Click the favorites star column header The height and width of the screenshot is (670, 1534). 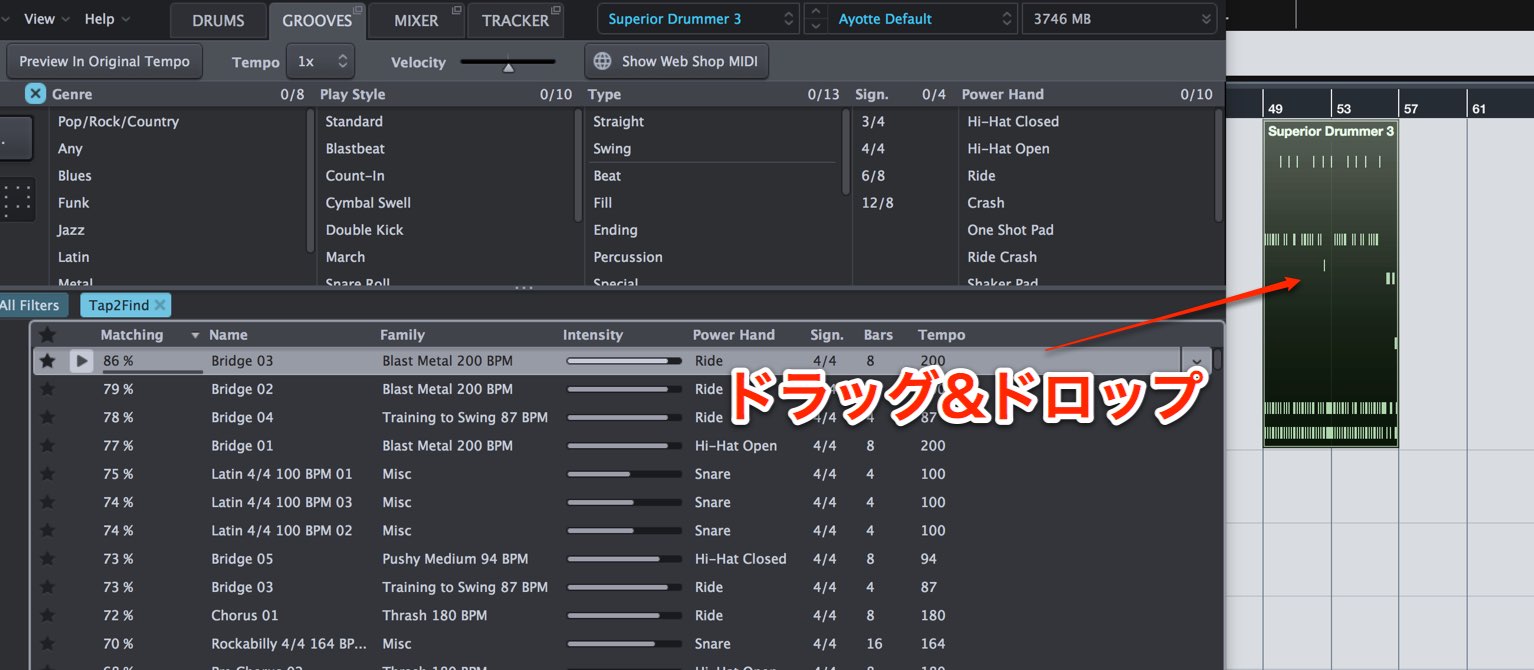coord(47,335)
